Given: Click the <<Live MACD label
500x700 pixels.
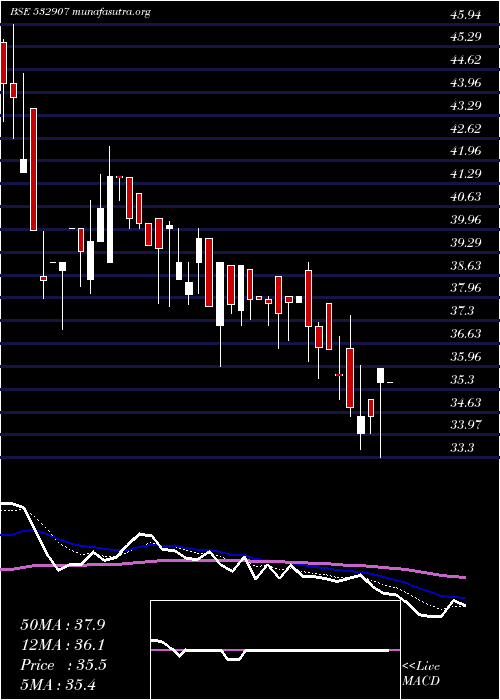Looking at the screenshot, I should 421,674.
